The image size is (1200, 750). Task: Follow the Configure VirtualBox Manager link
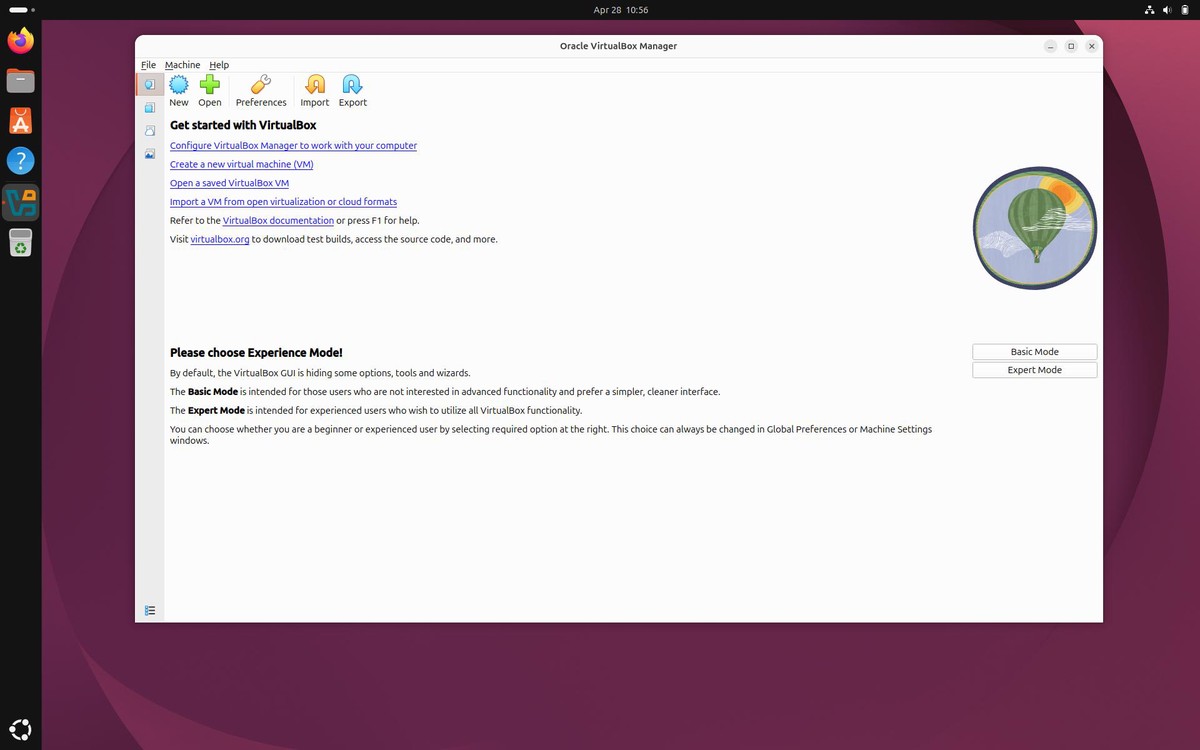[293, 146]
